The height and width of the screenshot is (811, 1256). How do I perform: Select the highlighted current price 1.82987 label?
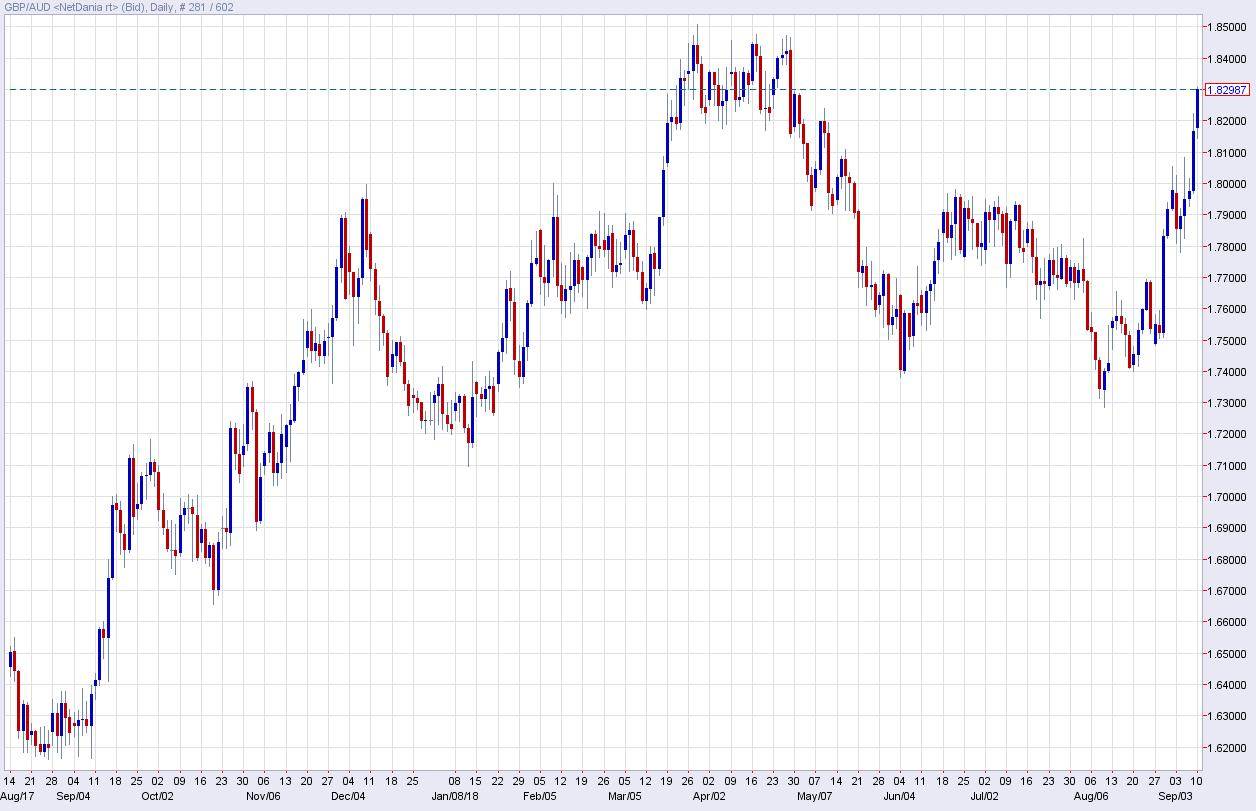(1228, 90)
